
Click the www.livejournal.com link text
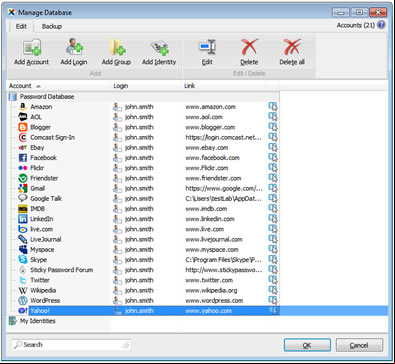[x=214, y=239]
